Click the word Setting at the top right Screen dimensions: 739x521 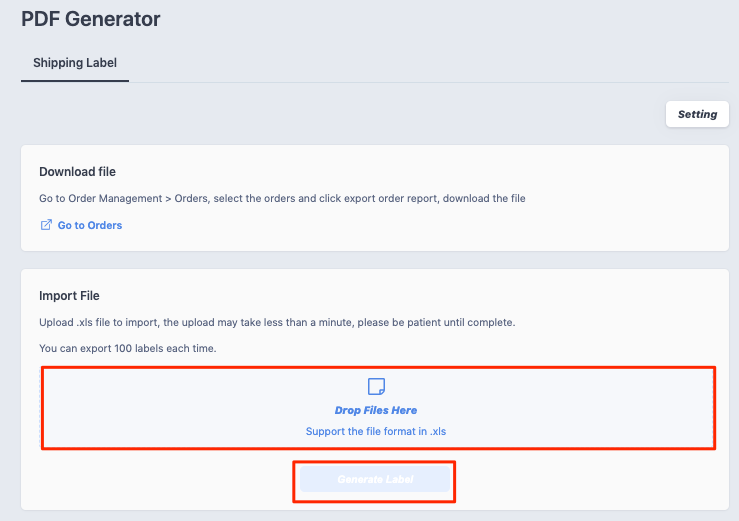coord(697,115)
